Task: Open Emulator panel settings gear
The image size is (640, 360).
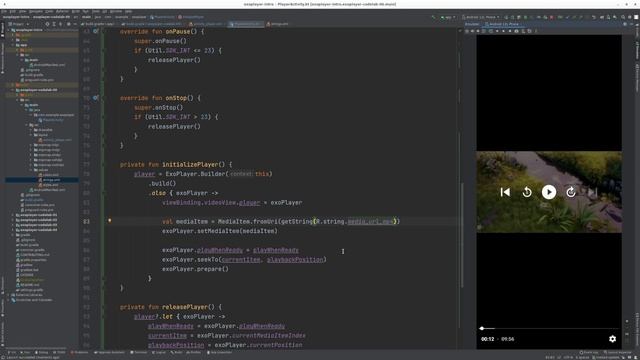Action: [x=625, y=24]
